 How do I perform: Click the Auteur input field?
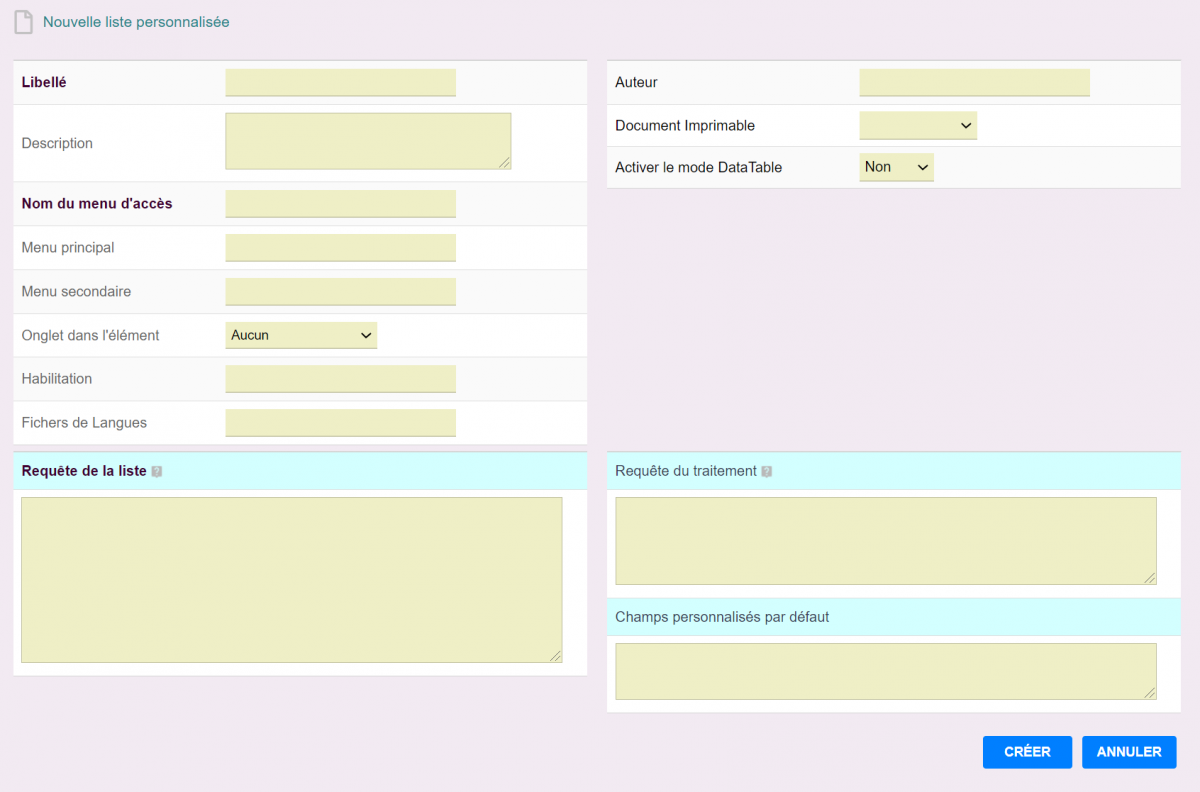pyautogui.click(x=974, y=83)
